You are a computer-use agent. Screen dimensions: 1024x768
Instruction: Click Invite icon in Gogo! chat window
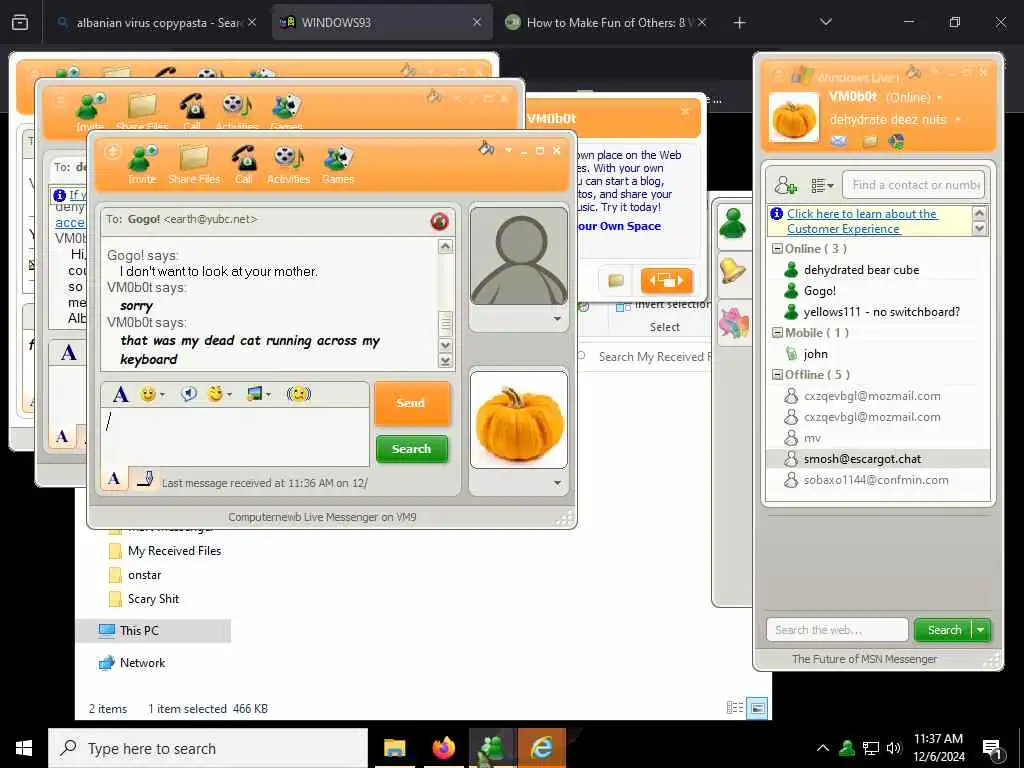click(x=142, y=165)
